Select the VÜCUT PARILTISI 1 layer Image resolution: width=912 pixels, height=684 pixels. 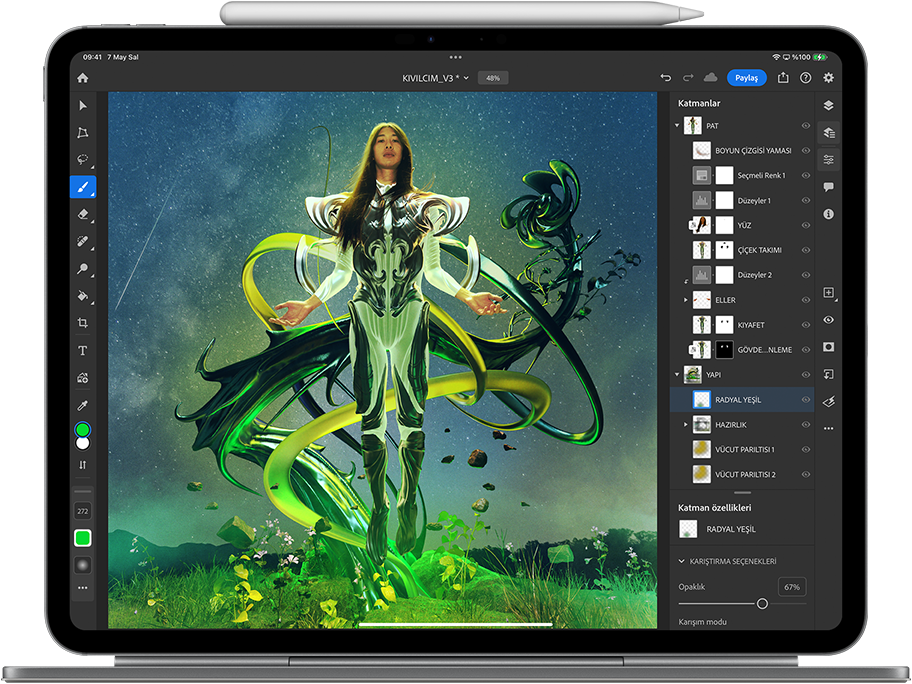[742, 450]
